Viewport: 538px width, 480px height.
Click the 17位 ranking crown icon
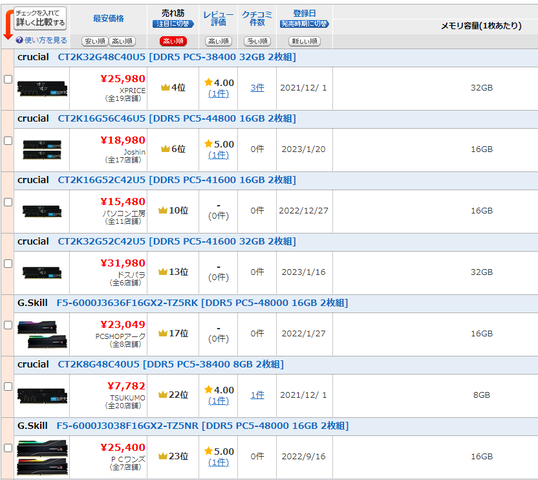point(163,333)
